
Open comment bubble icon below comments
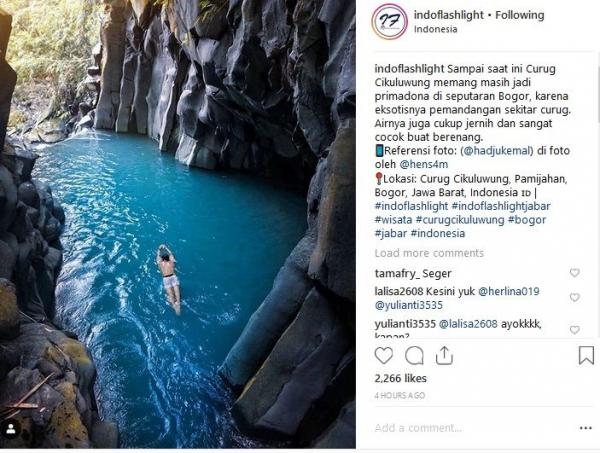414,356
